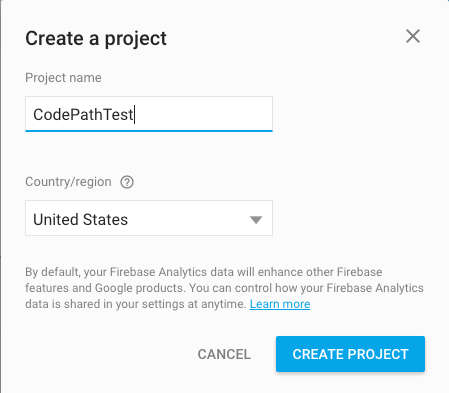Screen dimensions: 449x393
Task: Close the Create a project dialog
Action: [x=413, y=36]
